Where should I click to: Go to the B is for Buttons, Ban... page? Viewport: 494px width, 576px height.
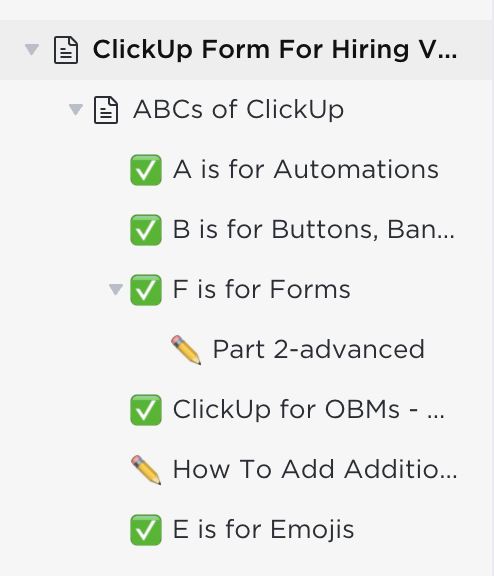pyautogui.click(x=314, y=230)
